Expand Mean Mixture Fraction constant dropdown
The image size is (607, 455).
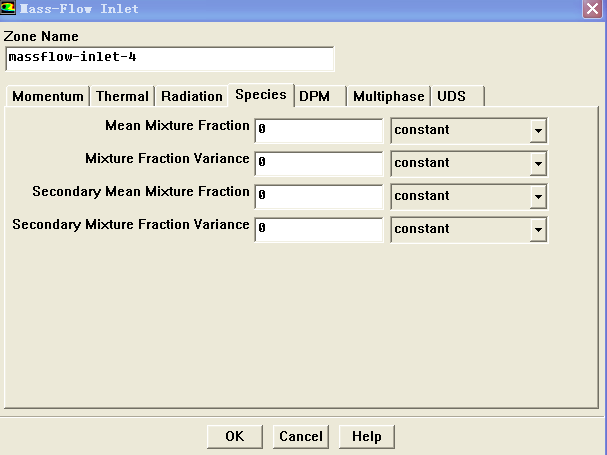click(x=538, y=131)
